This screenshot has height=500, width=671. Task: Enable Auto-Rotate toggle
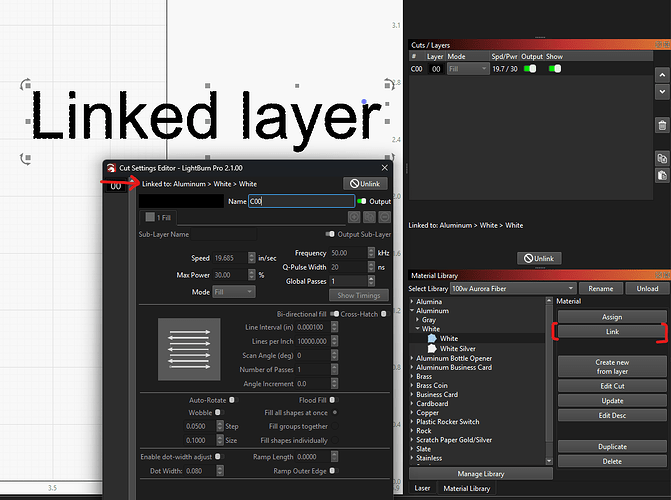pos(233,400)
